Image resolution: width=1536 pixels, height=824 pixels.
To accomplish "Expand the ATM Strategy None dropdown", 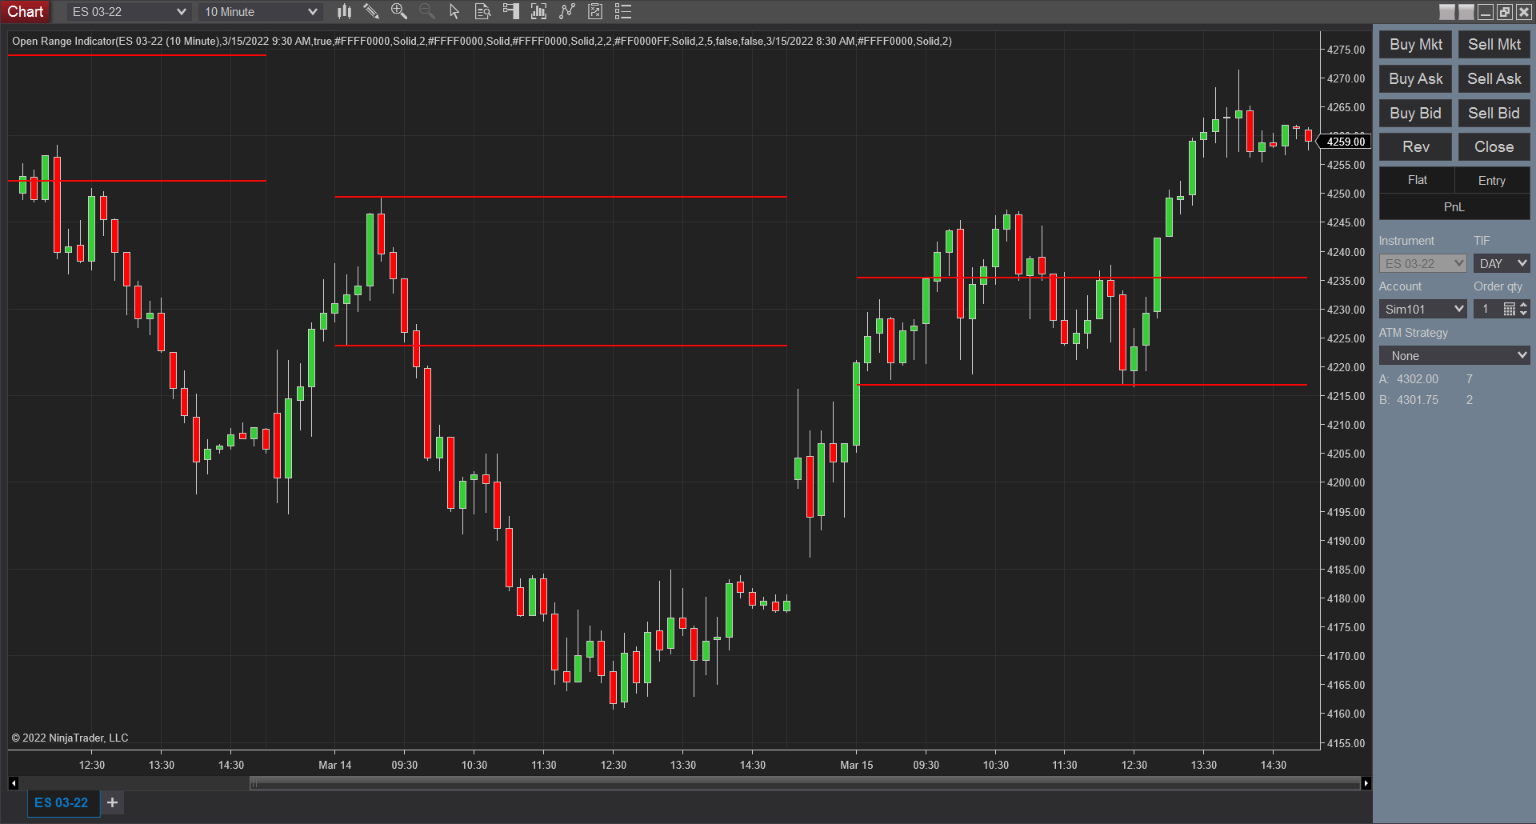I will (x=1454, y=356).
